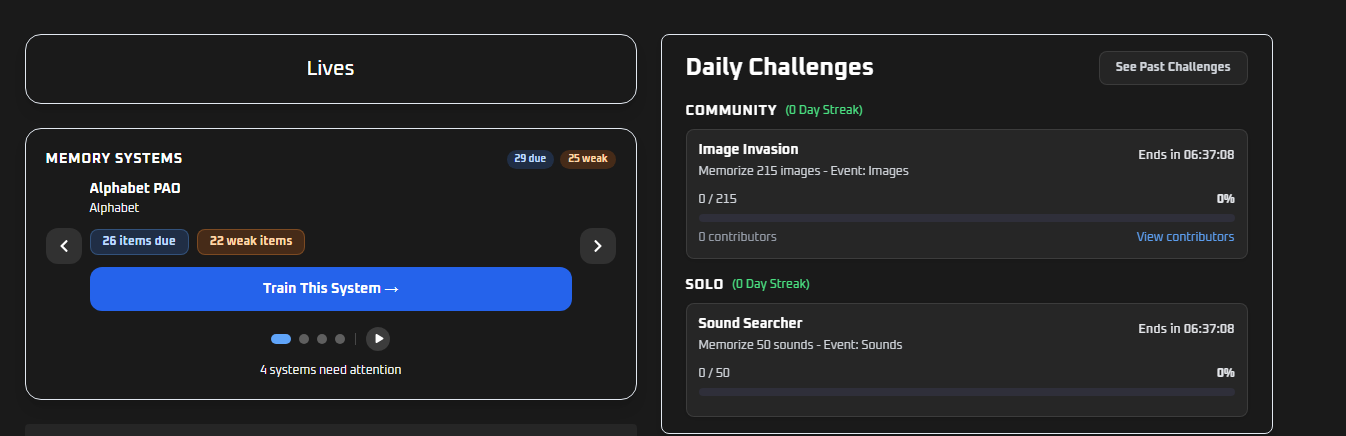Click the Alphabet PAO system title
This screenshot has width=1346, height=436.
coord(135,188)
